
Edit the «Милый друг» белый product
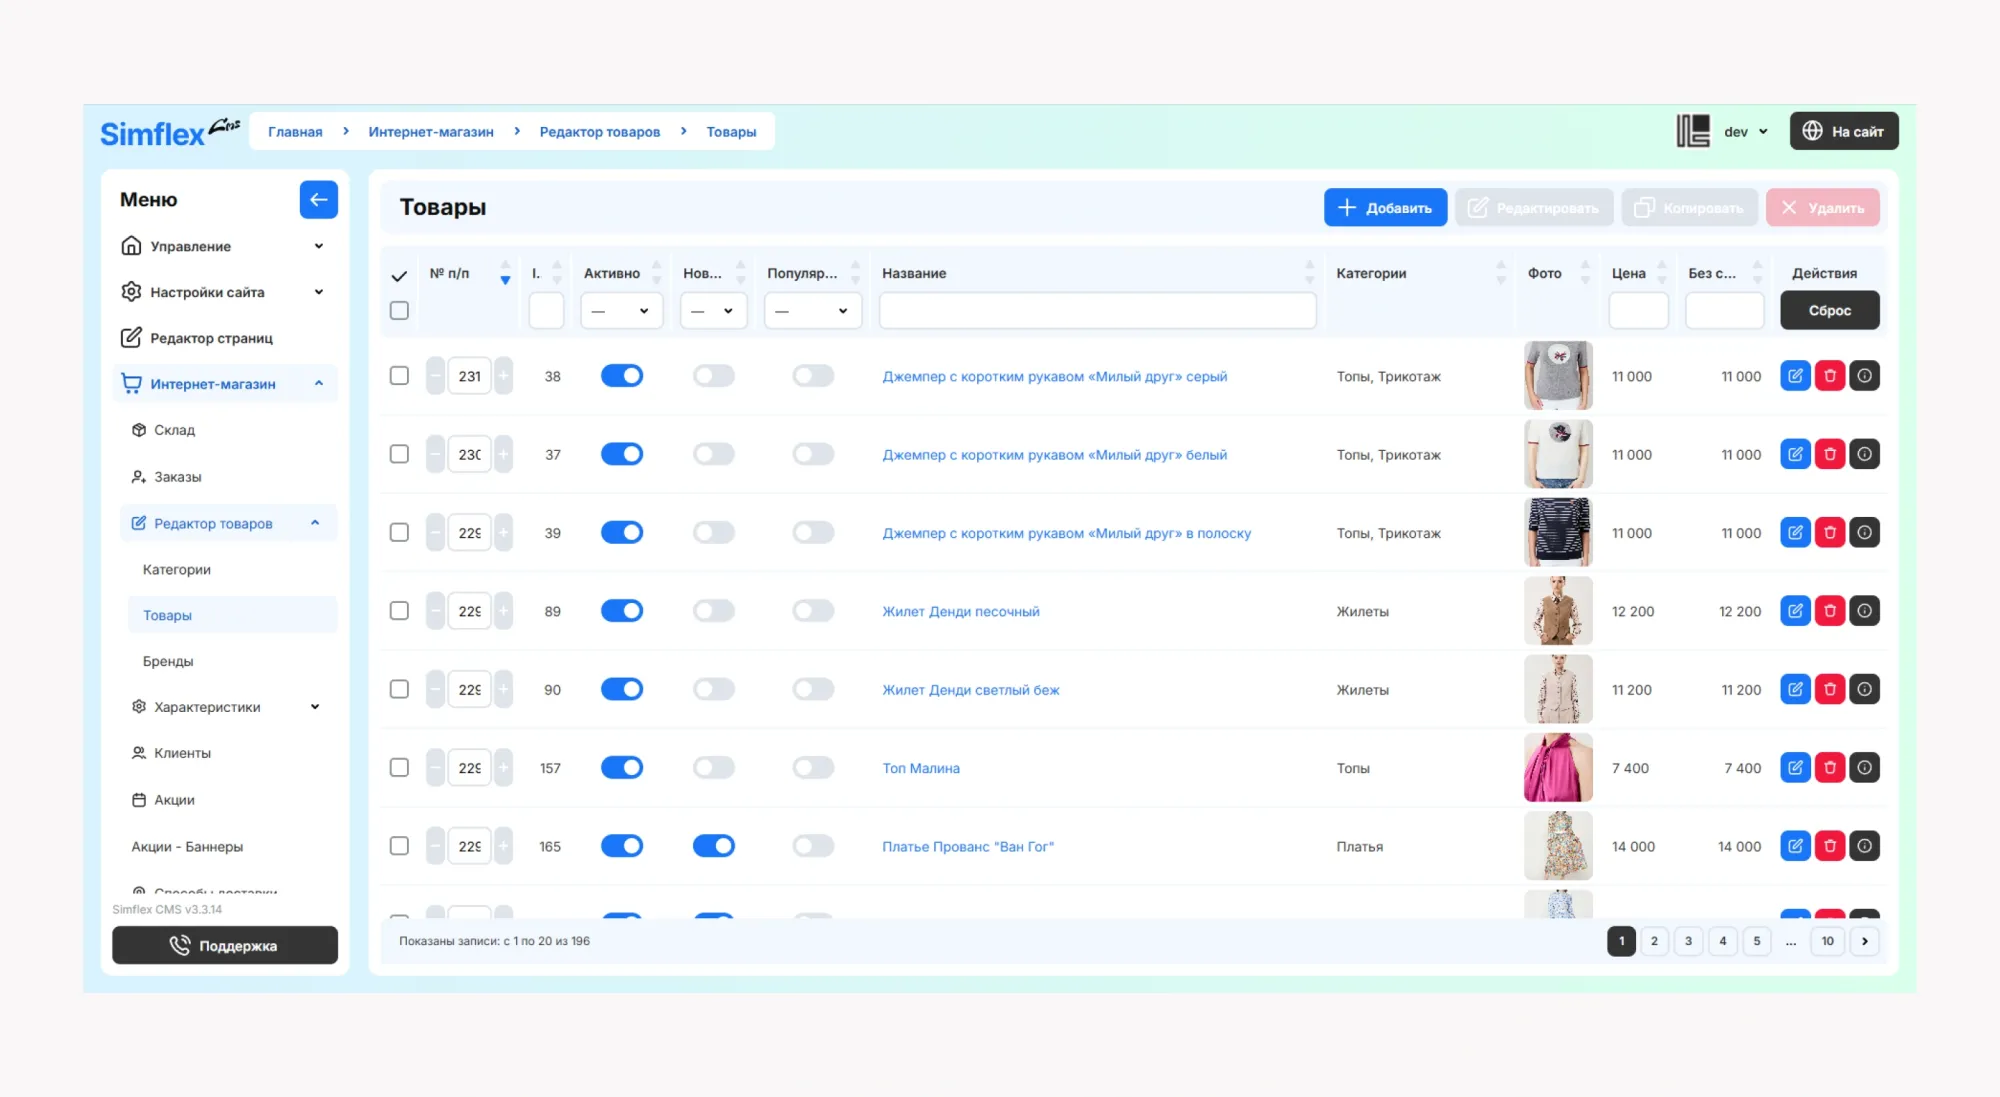click(1795, 454)
